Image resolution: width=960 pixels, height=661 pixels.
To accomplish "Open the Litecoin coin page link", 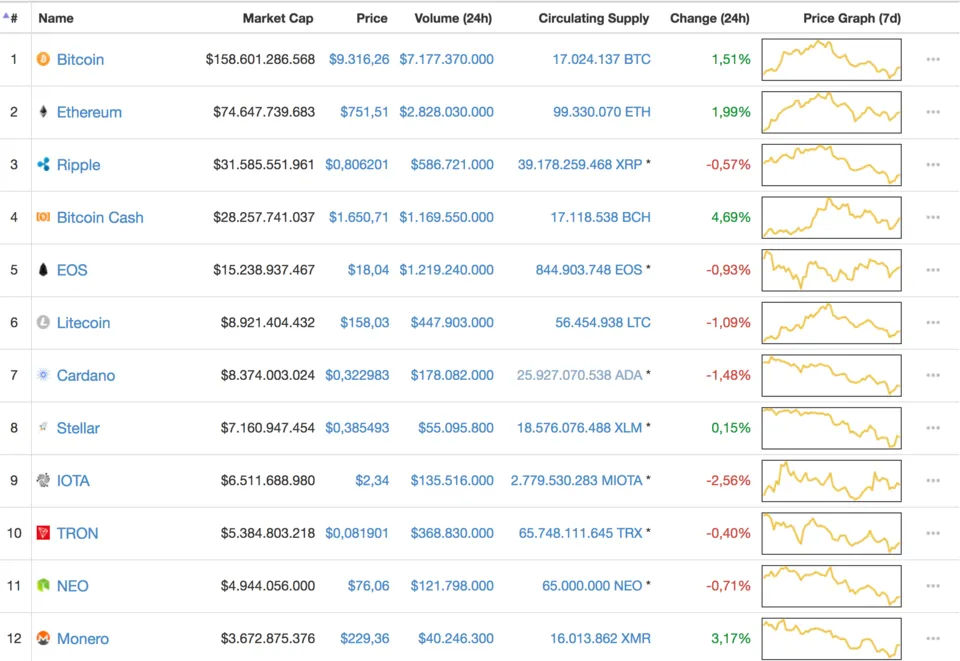I will (x=83, y=323).
